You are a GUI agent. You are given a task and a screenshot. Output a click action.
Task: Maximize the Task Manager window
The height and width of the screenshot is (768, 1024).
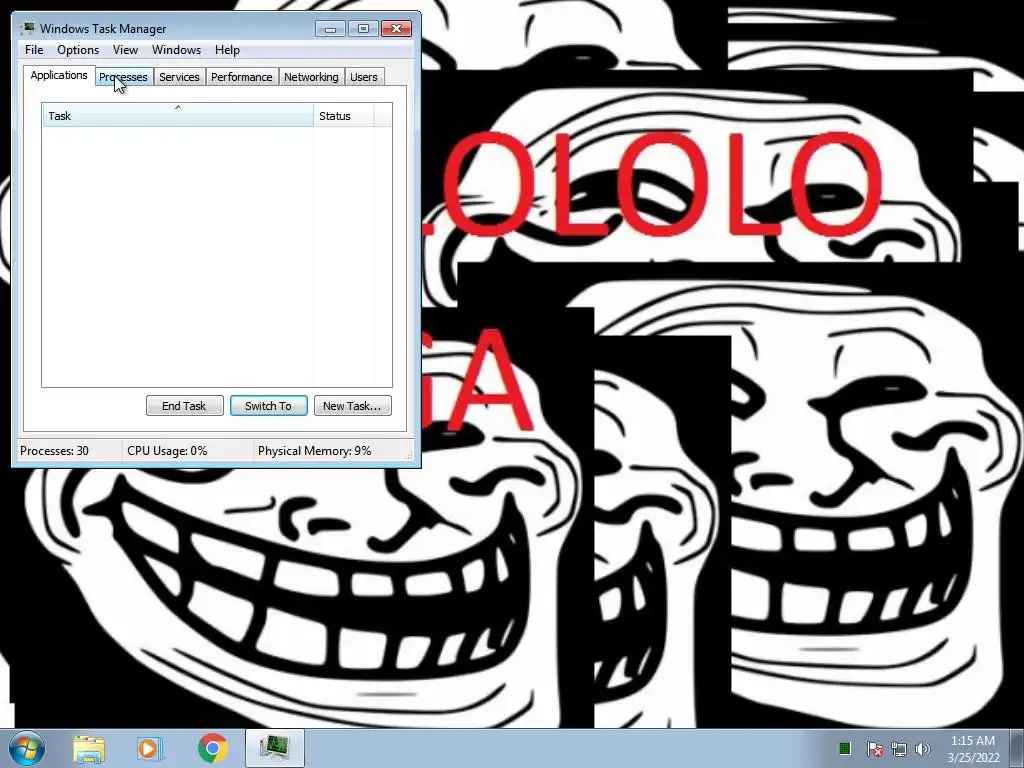[x=363, y=28]
